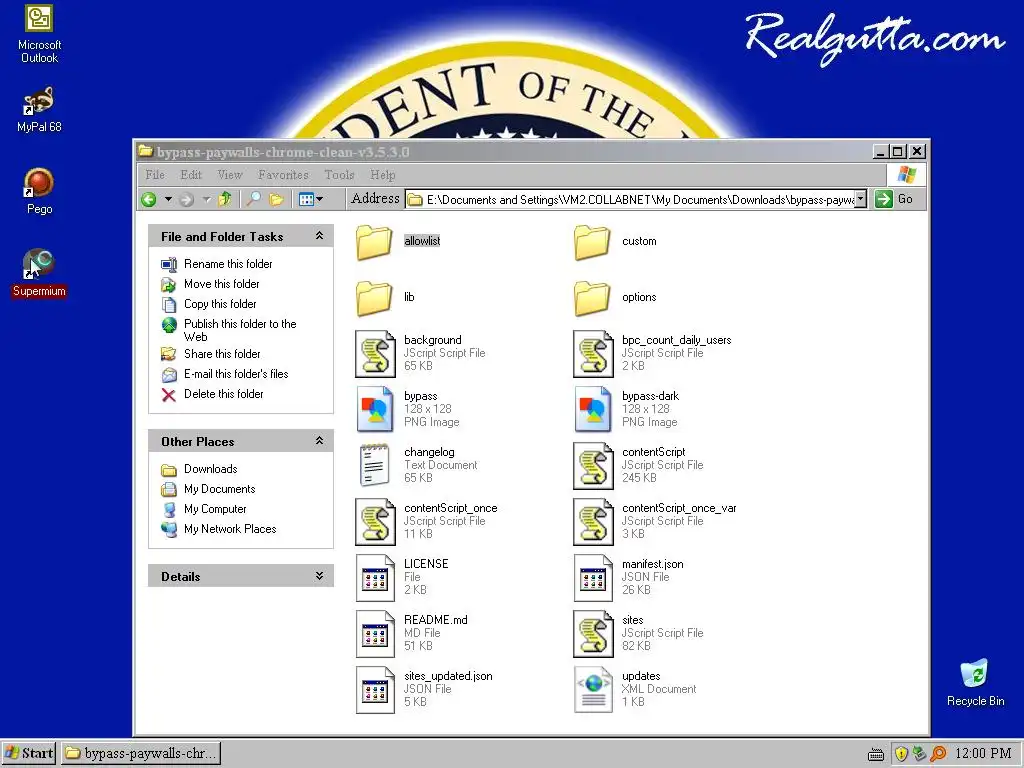This screenshot has width=1024, height=768.
Task: Open the Help menu
Action: [383, 175]
